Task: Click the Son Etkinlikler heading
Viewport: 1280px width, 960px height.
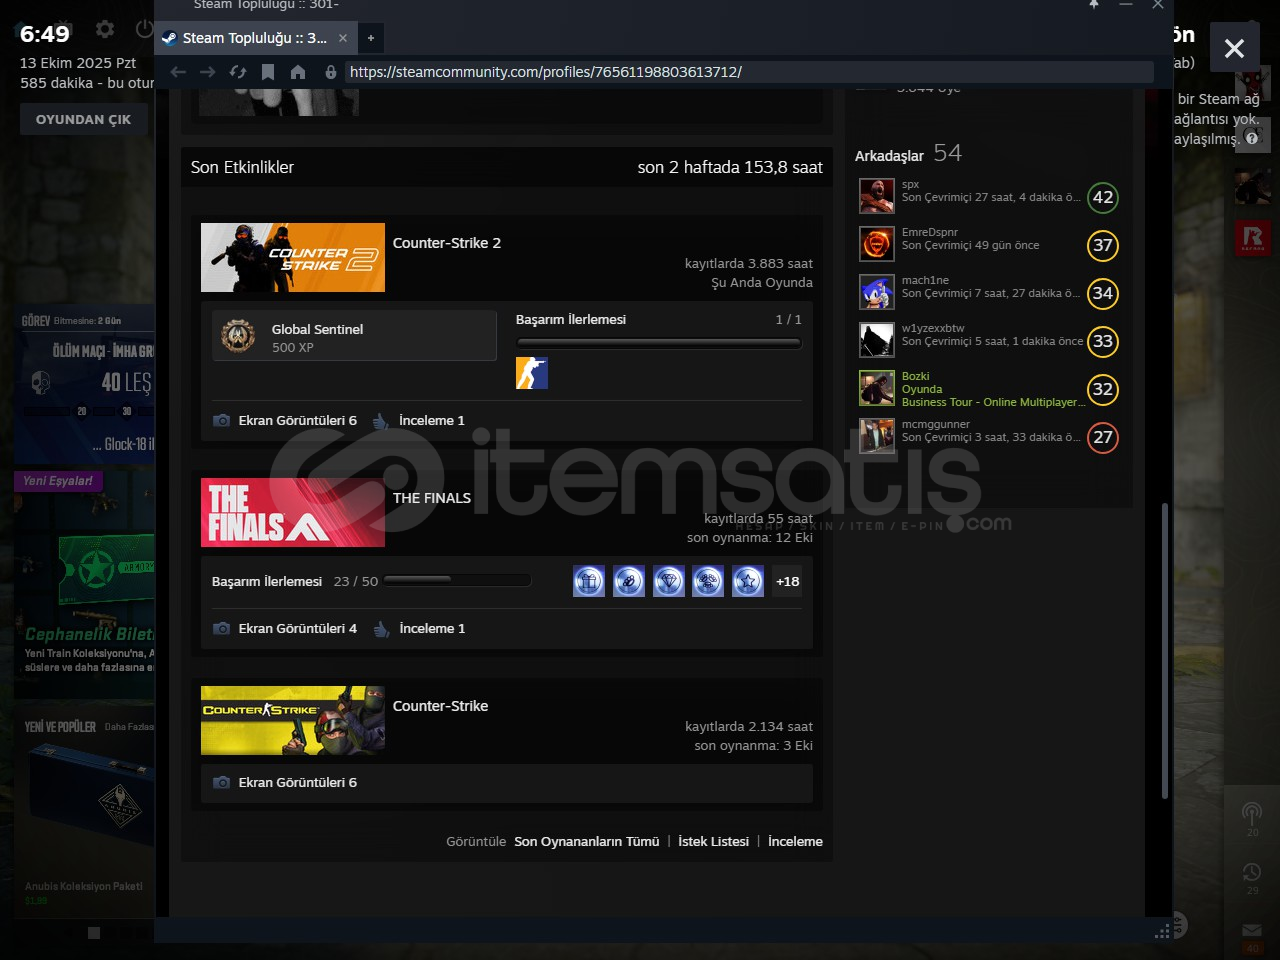Action: (x=242, y=167)
